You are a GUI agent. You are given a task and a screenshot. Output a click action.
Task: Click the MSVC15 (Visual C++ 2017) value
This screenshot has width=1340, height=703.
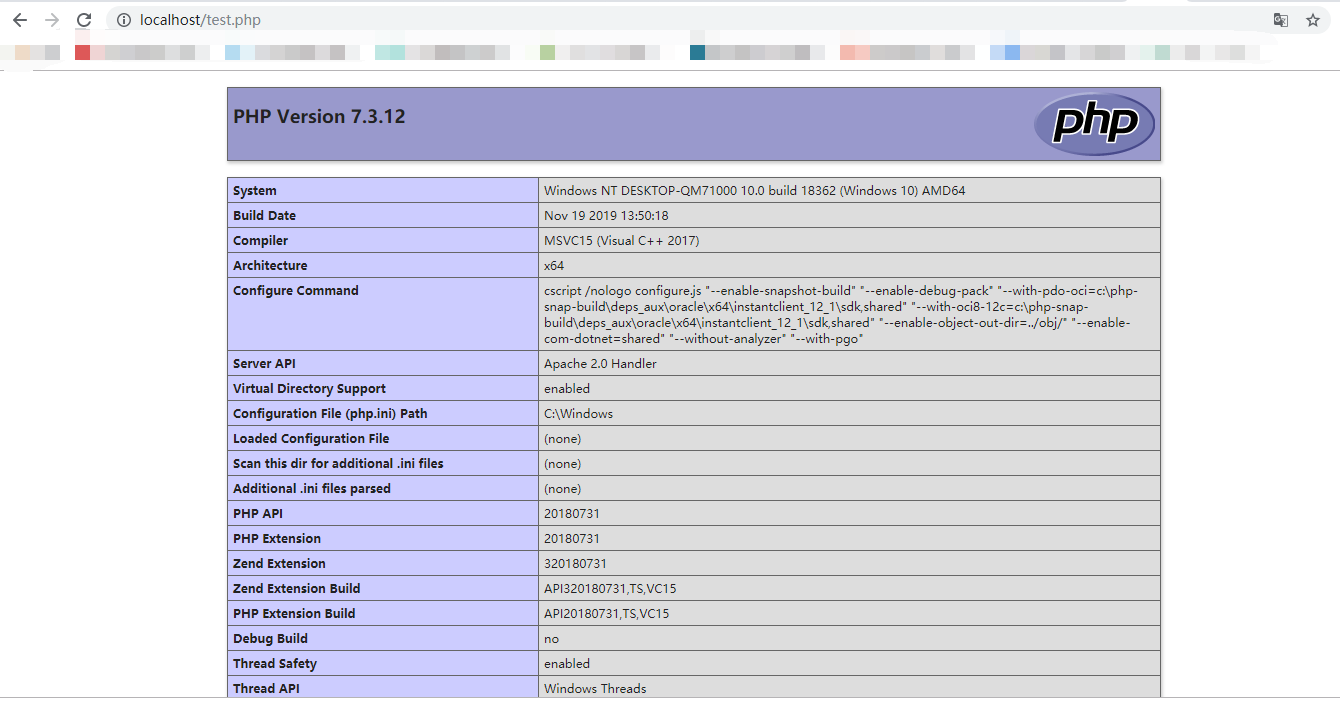pos(621,241)
